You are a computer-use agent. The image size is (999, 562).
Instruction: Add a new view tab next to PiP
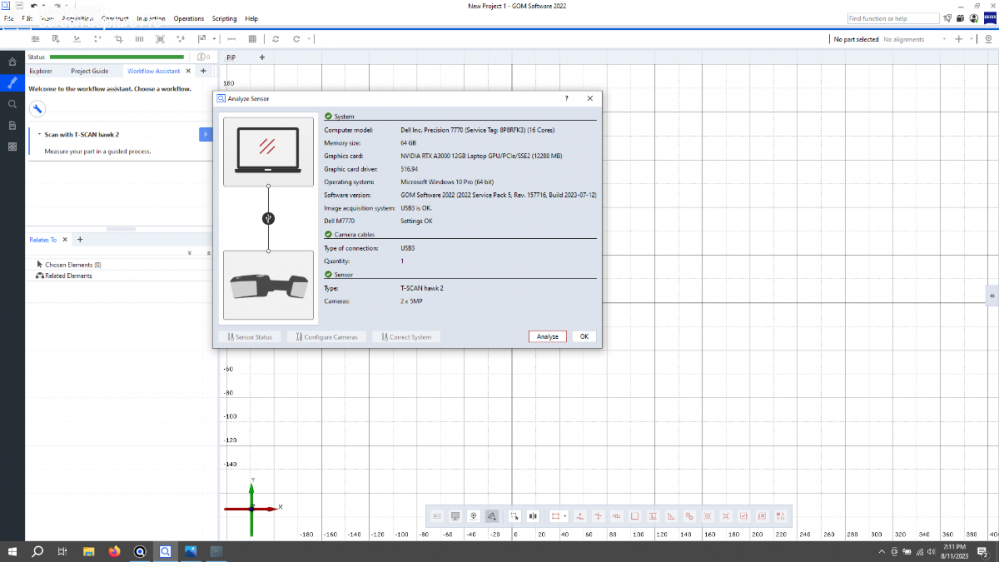[262, 57]
